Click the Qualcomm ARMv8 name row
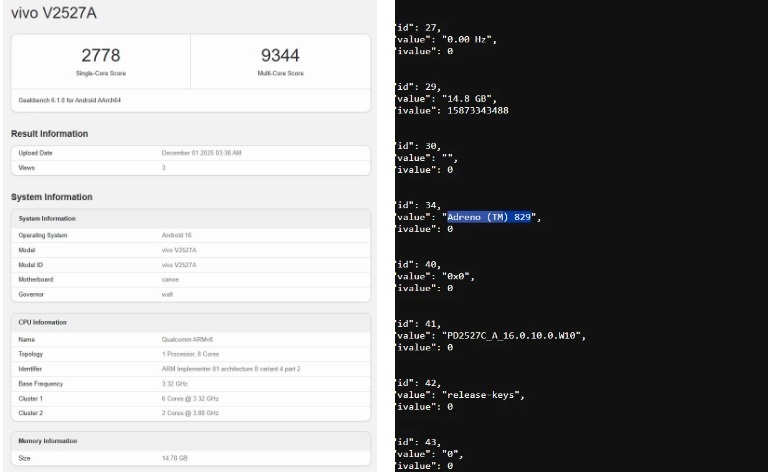Image resolution: width=768 pixels, height=473 pixels. click(190, 339)
